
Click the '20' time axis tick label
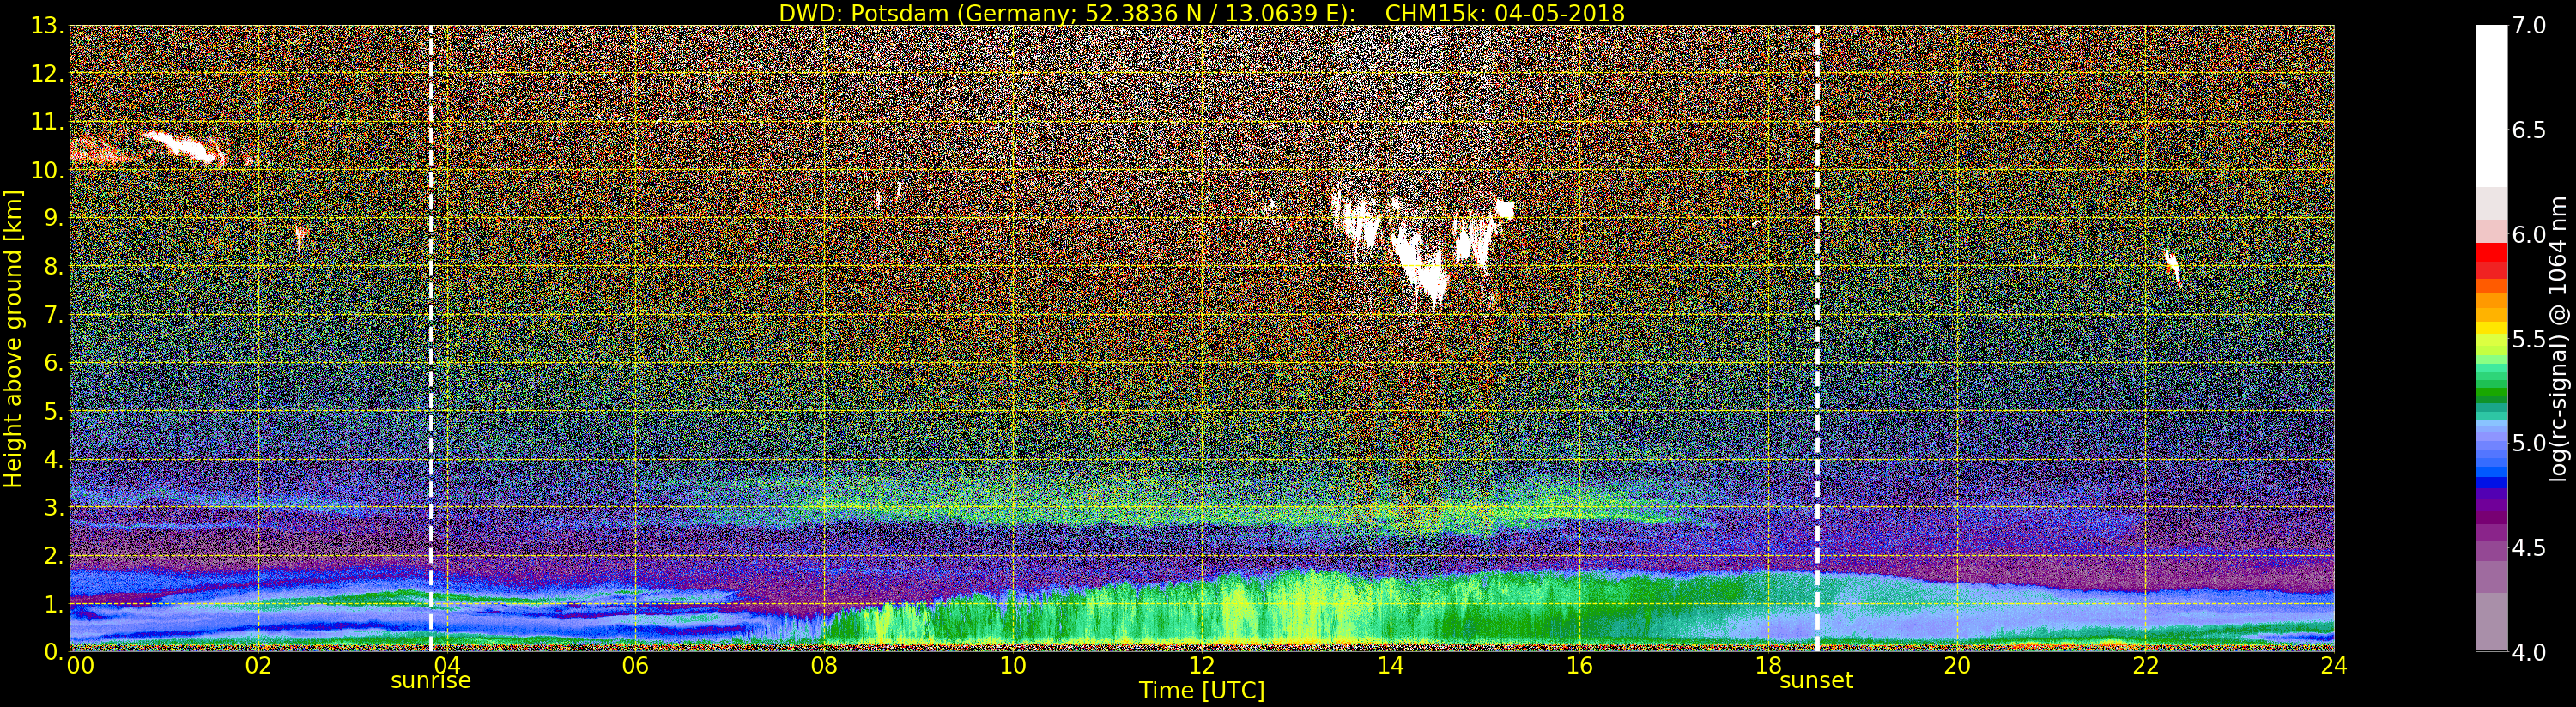click(1957, 666)
